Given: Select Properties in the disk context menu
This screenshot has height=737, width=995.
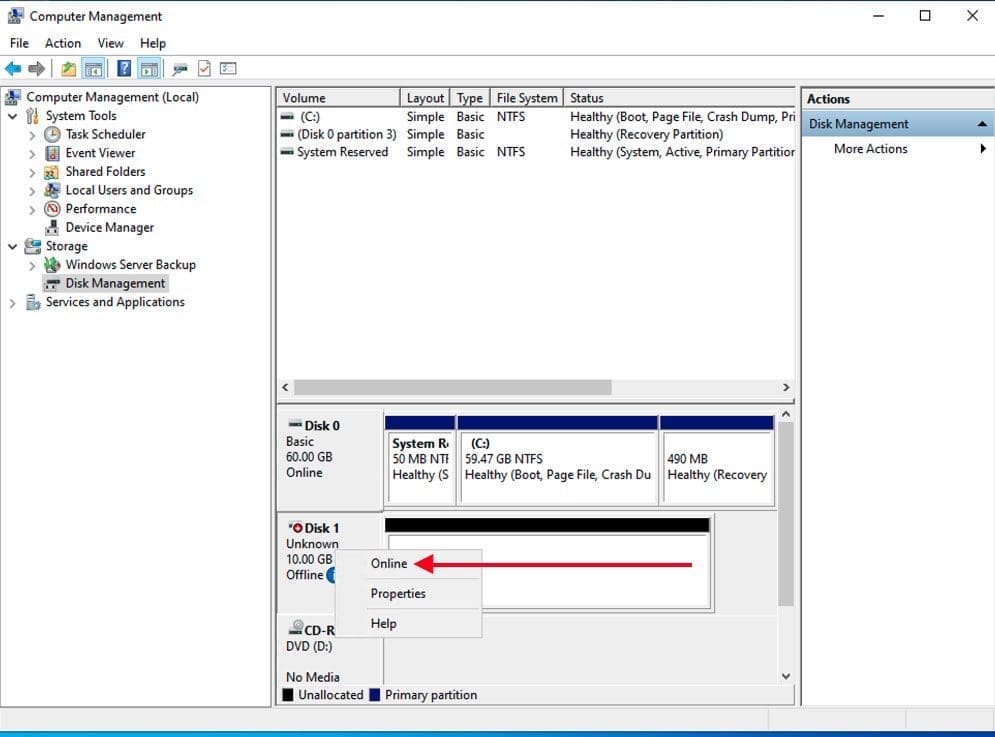Looking at the screenshot, I should (x=398, y=593).
